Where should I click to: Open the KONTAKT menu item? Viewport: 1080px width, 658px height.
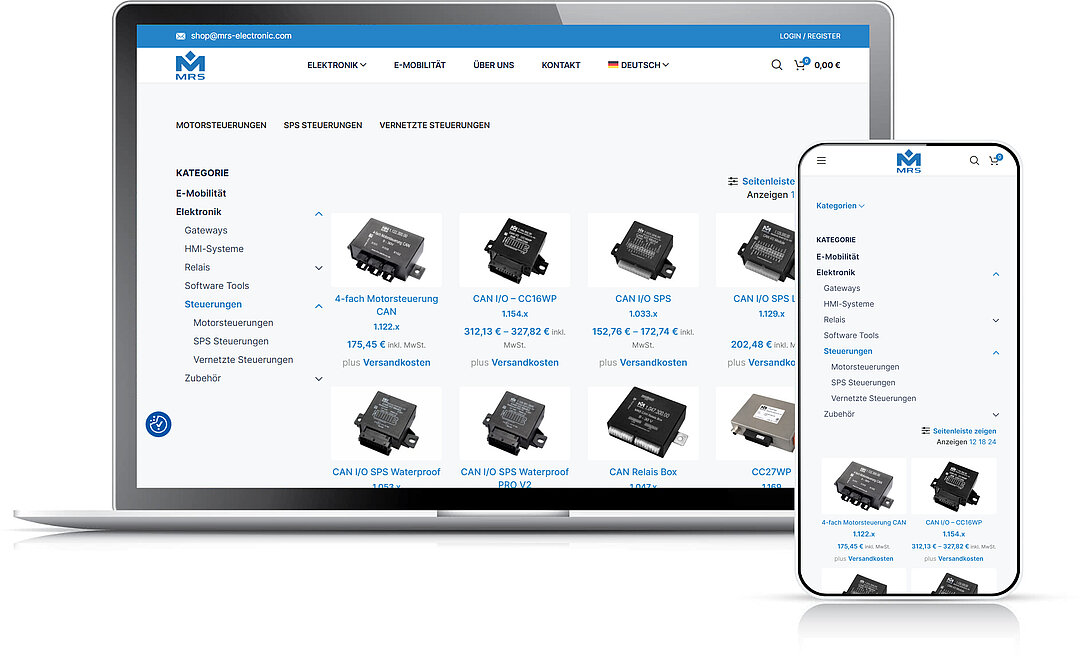561,65
